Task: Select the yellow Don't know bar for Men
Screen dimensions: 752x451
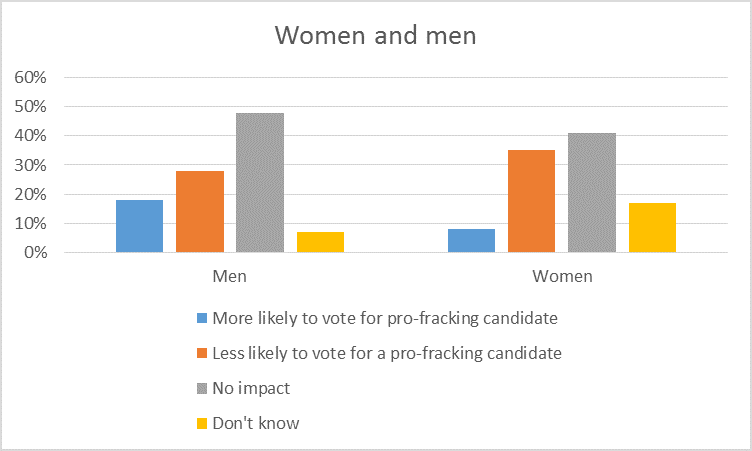Action: [320, 243]
